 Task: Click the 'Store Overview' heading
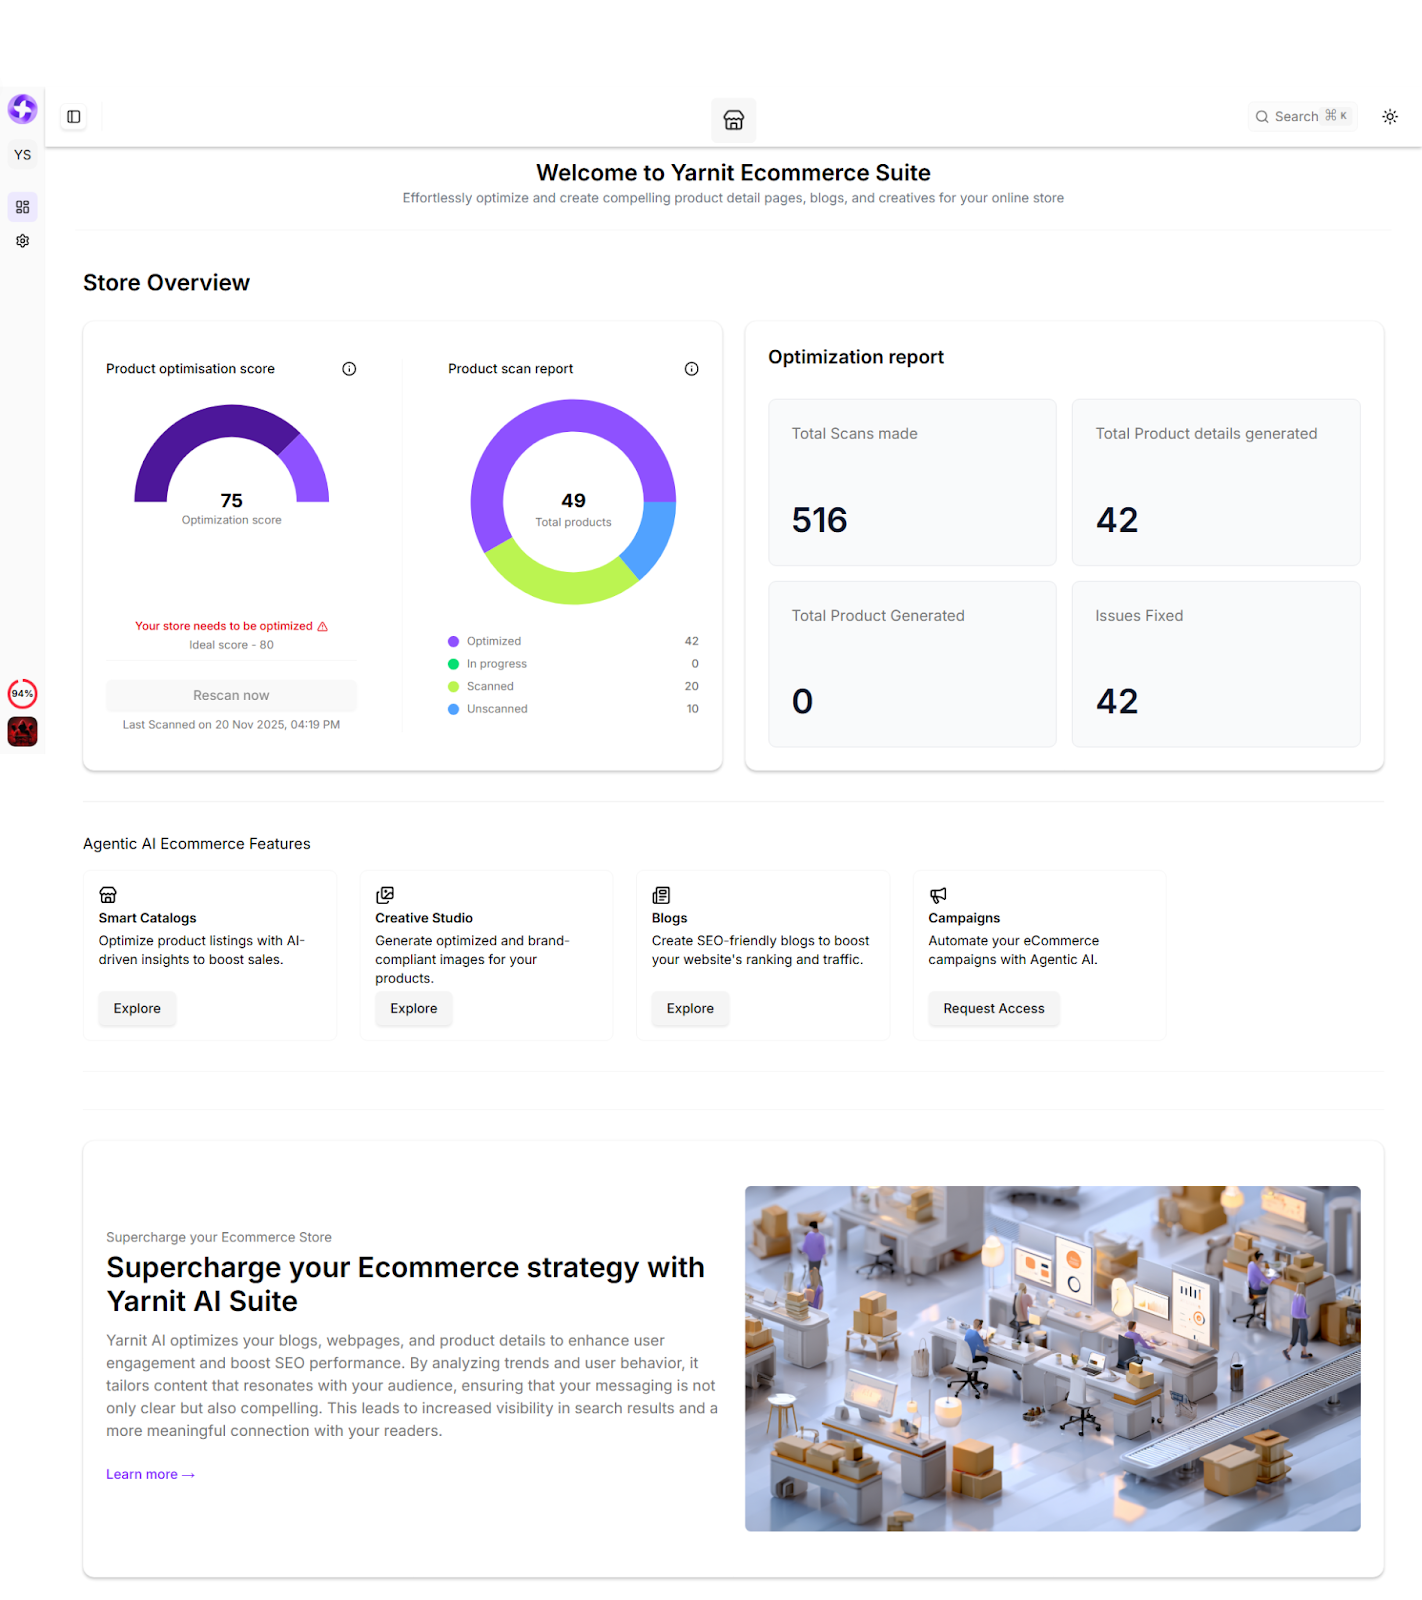(166, 283)
